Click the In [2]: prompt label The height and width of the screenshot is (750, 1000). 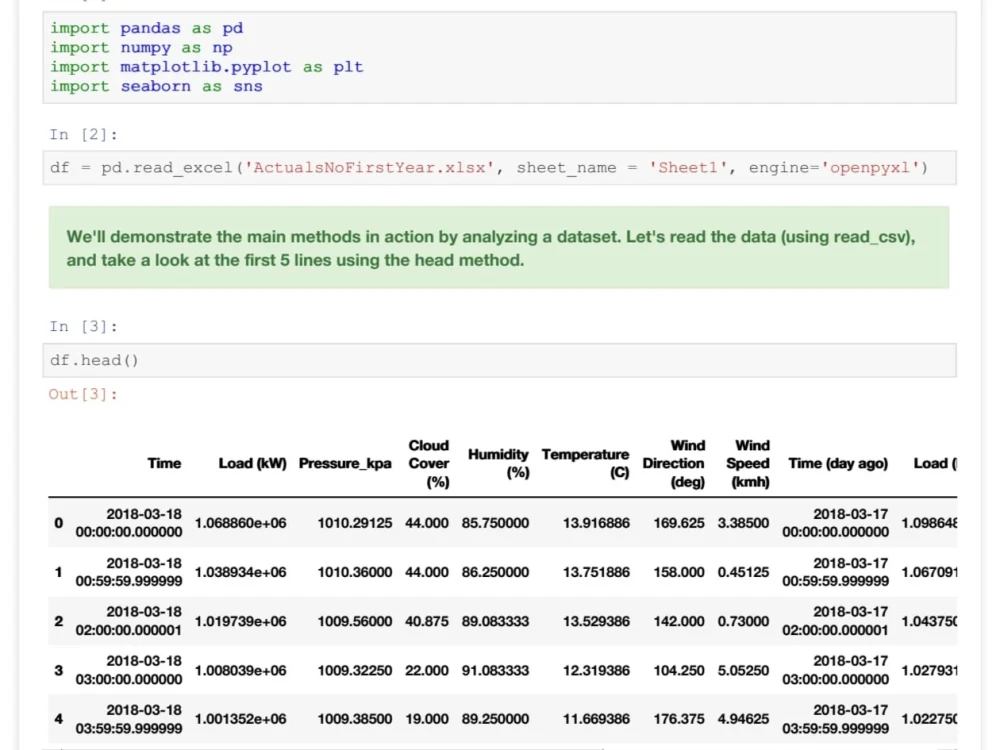(84, 135)
